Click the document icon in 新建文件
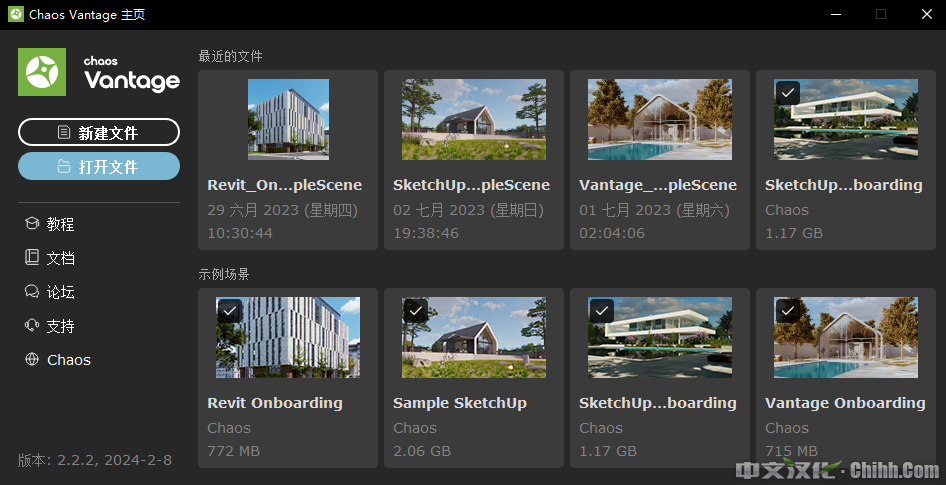 click(x=63, y=132)
